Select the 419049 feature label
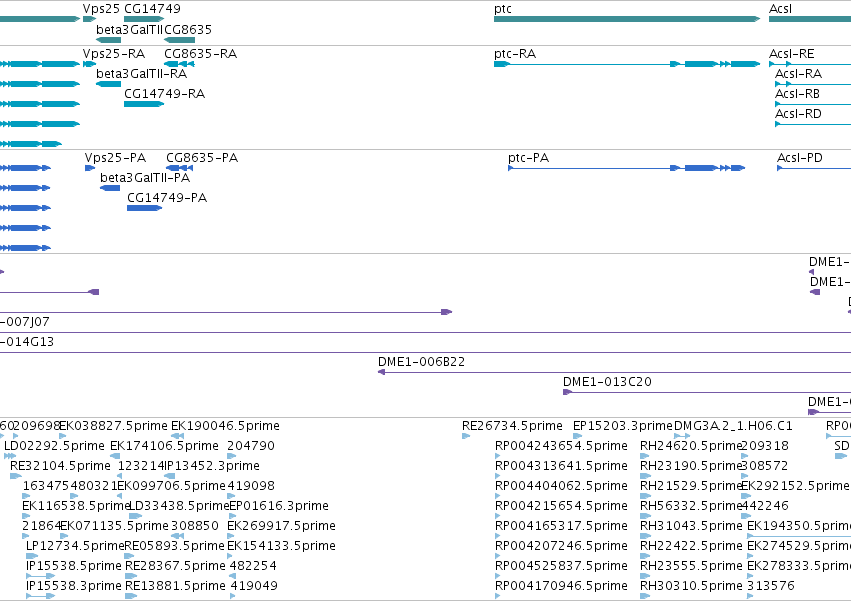The height and width of the screenshot is (601, 851). [254, 587]
